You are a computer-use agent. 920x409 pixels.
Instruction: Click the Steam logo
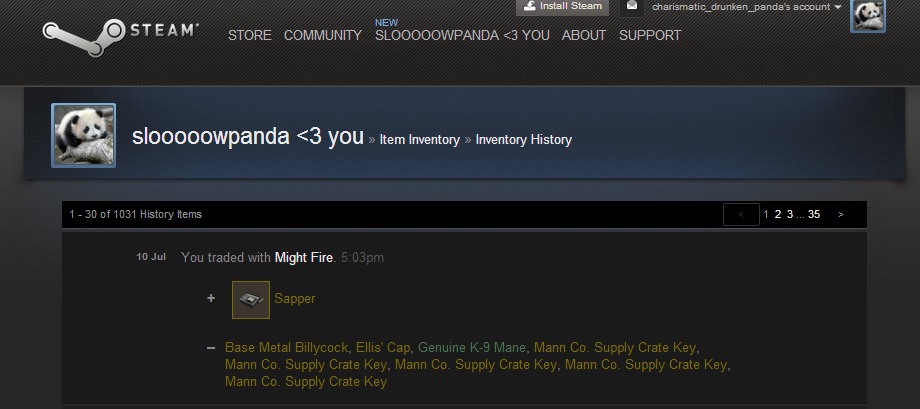tap(120, 36)
